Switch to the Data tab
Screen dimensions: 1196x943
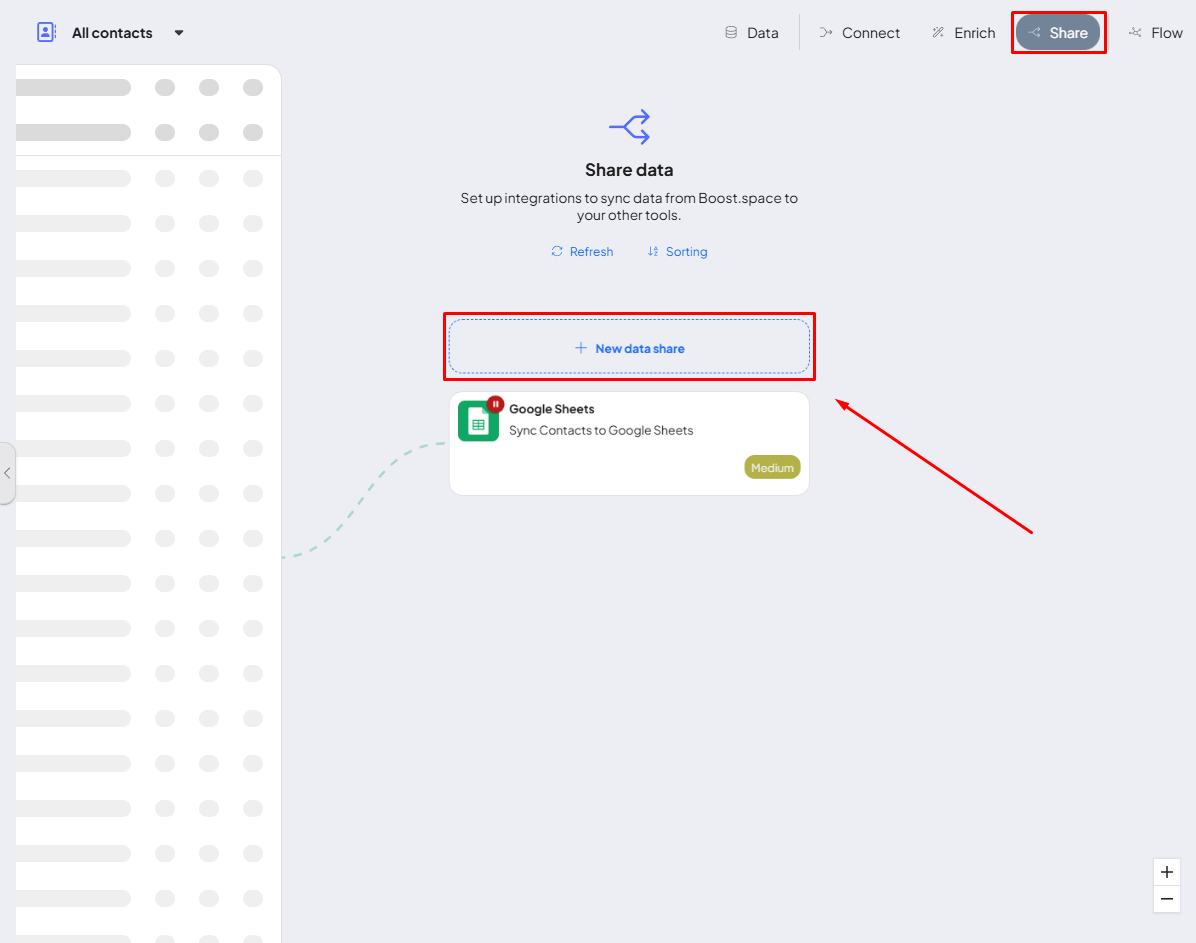click(x=751, y=33)
